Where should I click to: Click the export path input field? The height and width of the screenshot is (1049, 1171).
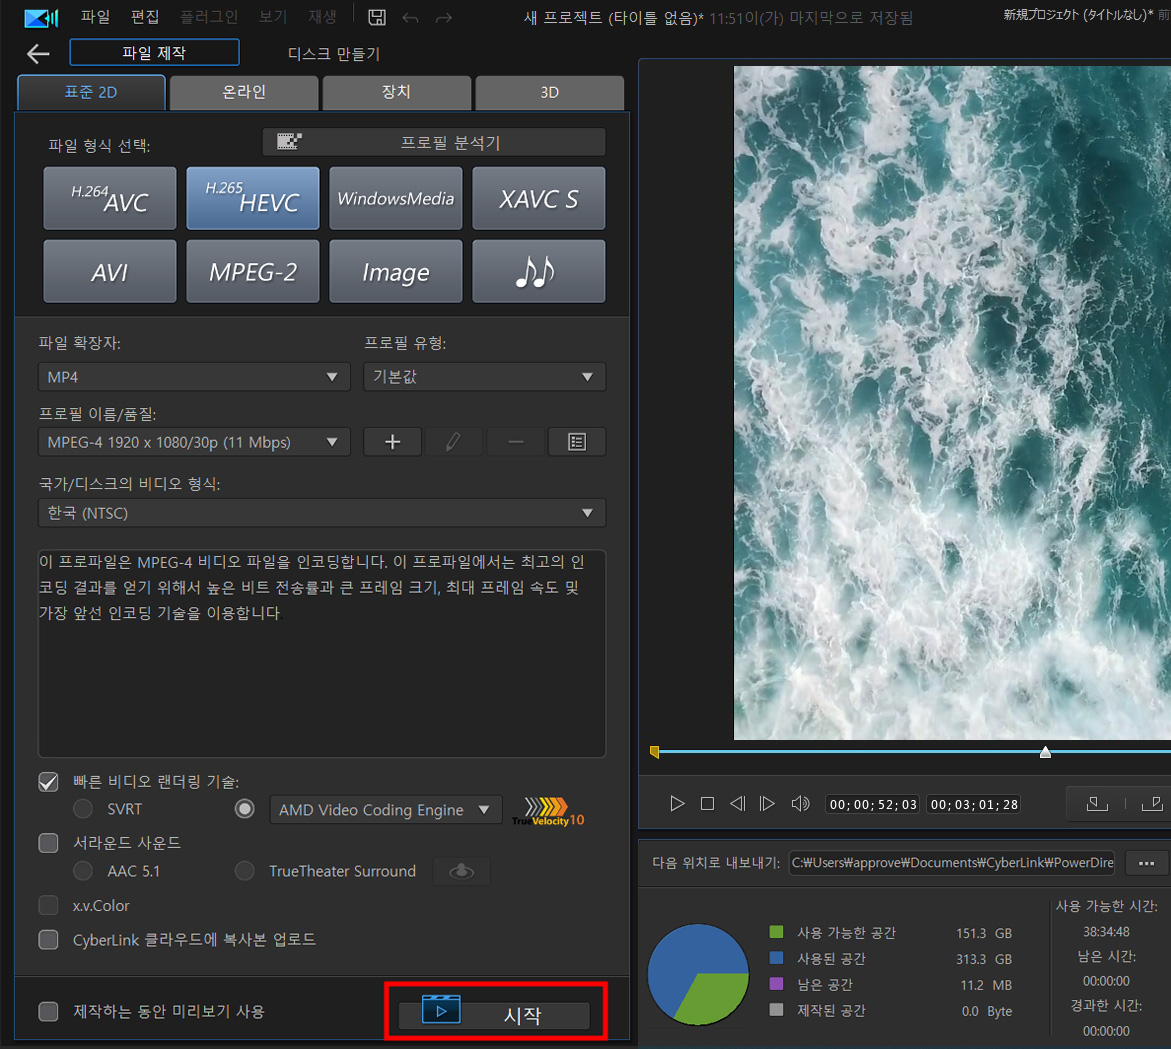point(951,863)
